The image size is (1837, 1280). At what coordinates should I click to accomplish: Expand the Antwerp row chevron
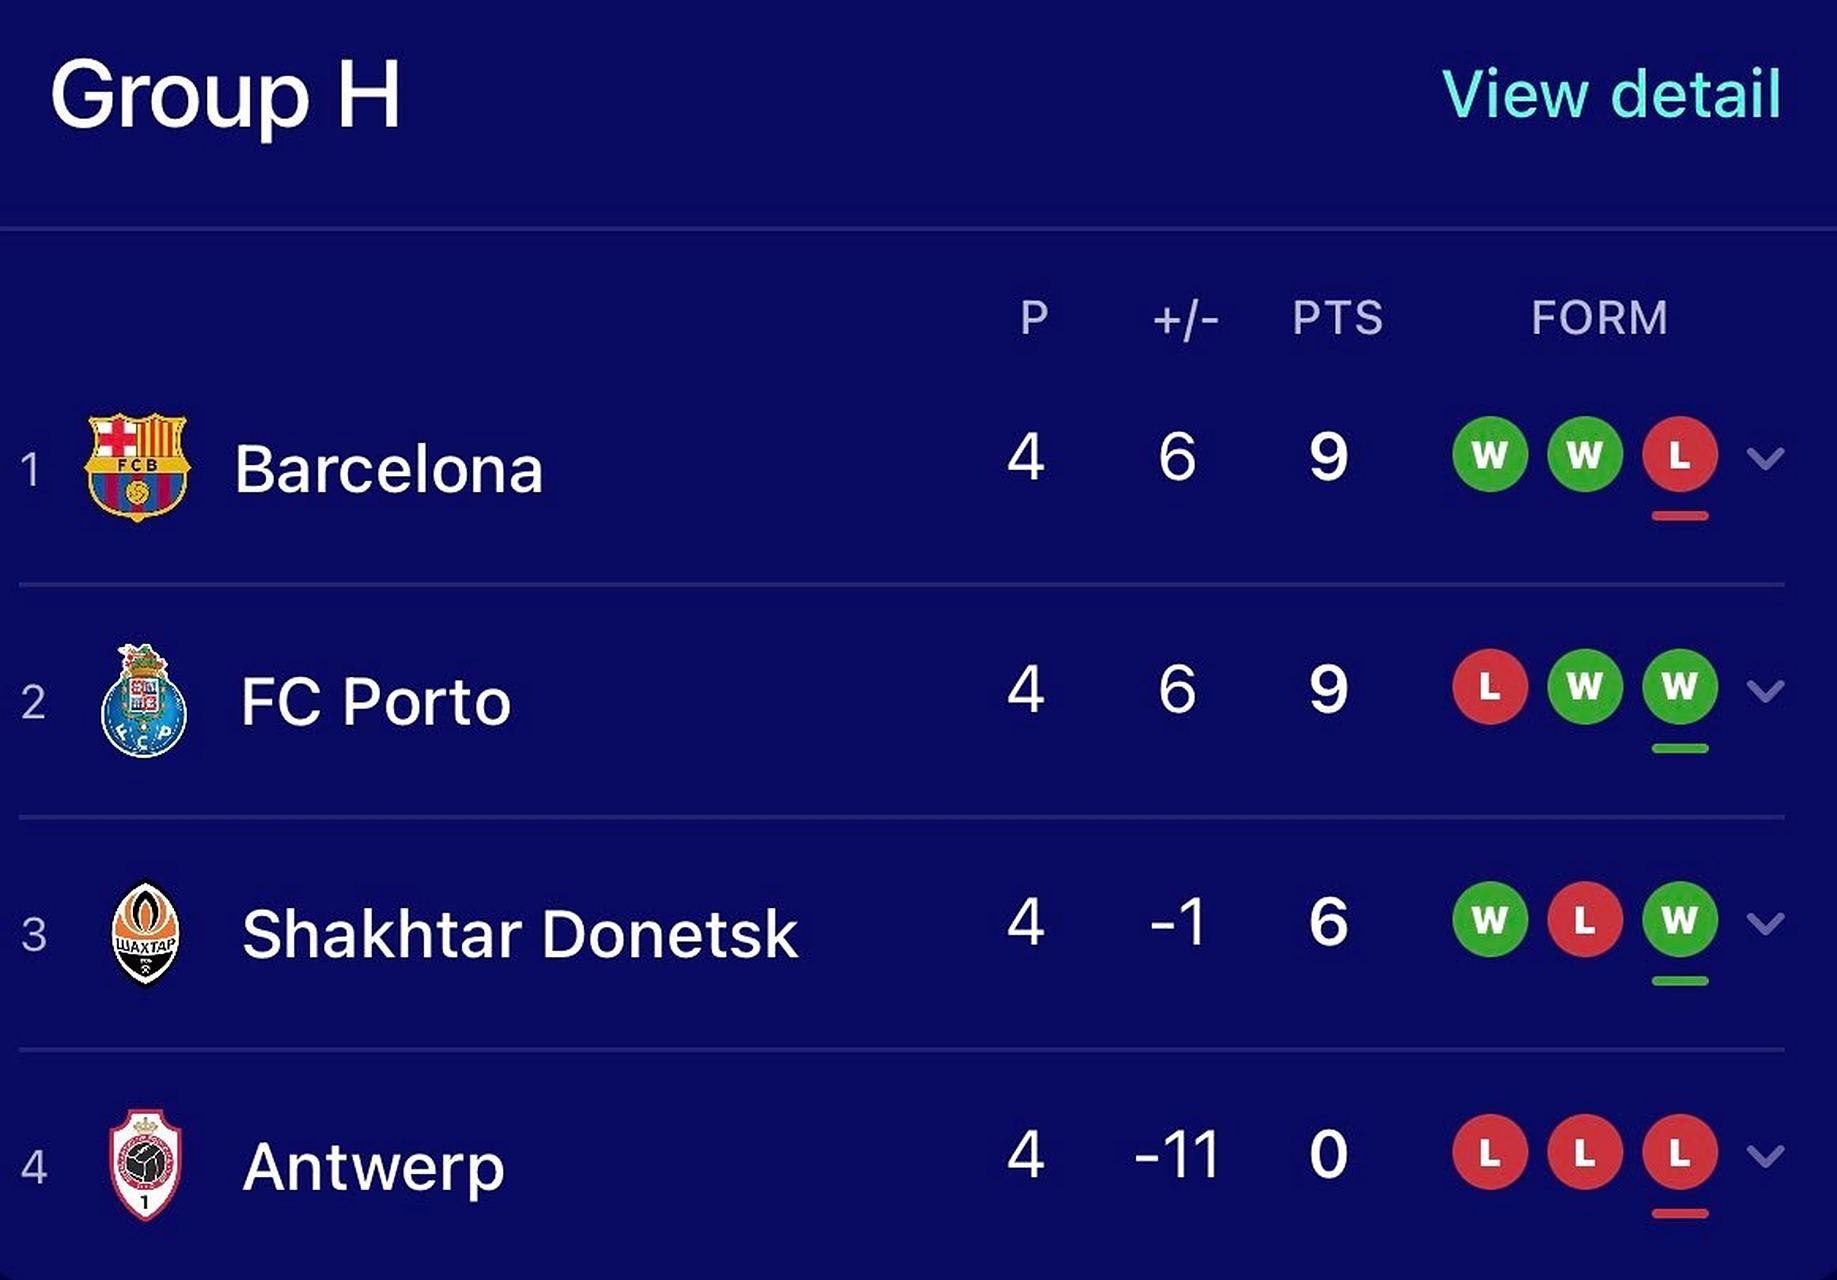point(1765,1156)
